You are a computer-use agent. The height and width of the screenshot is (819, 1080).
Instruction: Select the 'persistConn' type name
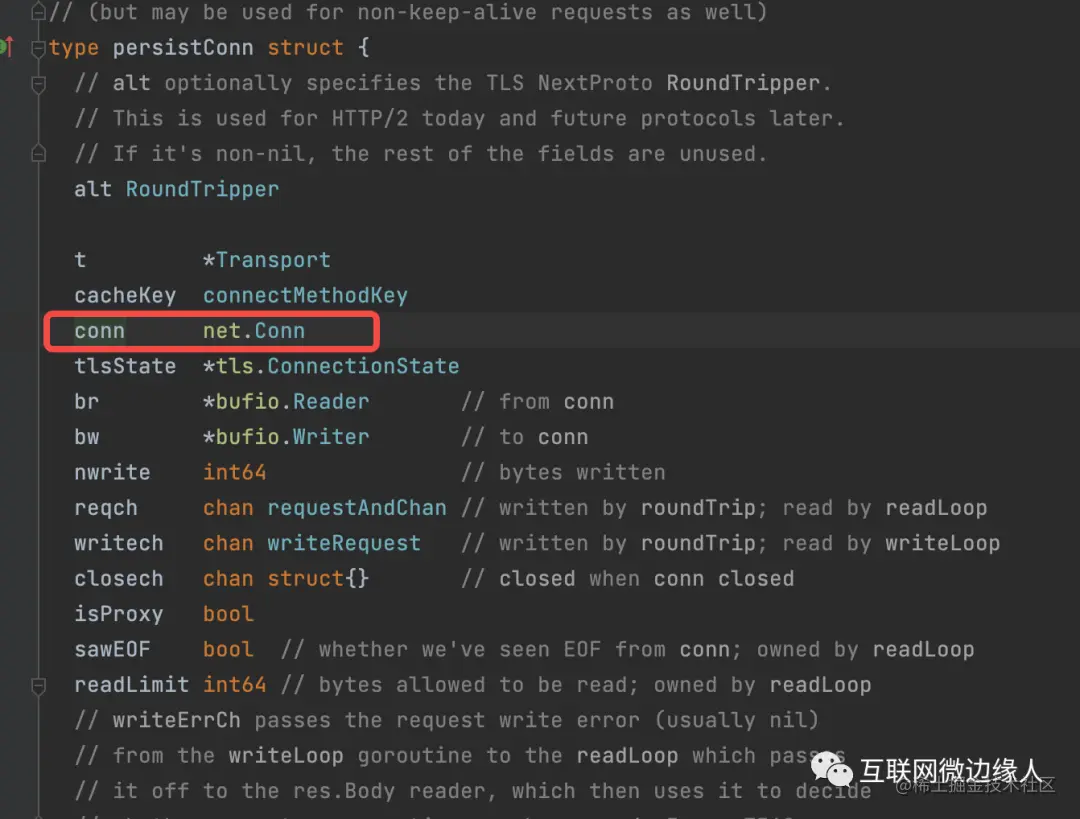coord(183,48)
